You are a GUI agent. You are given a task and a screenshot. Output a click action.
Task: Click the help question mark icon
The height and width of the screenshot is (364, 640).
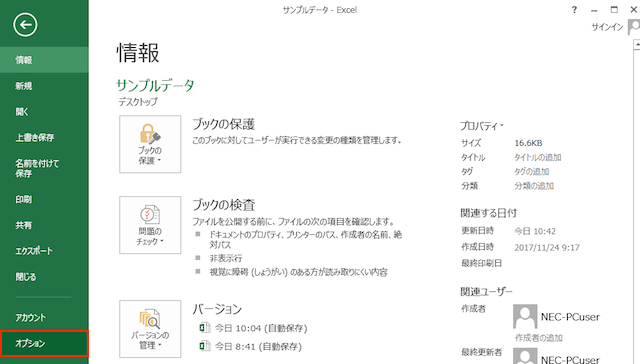pyautogui.click(x=574, y=10)
